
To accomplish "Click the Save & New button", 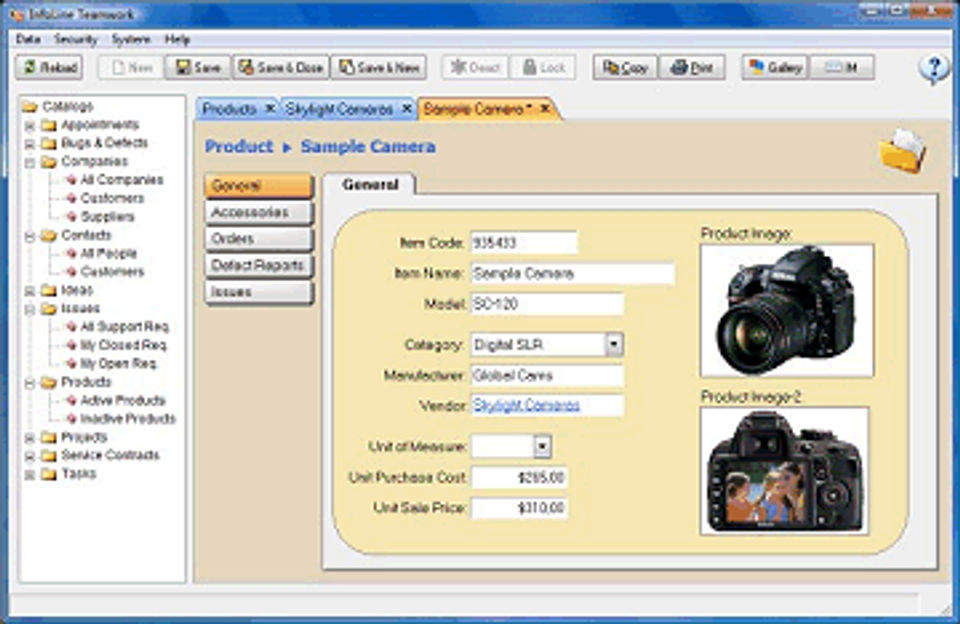I will tap(379, 67).
